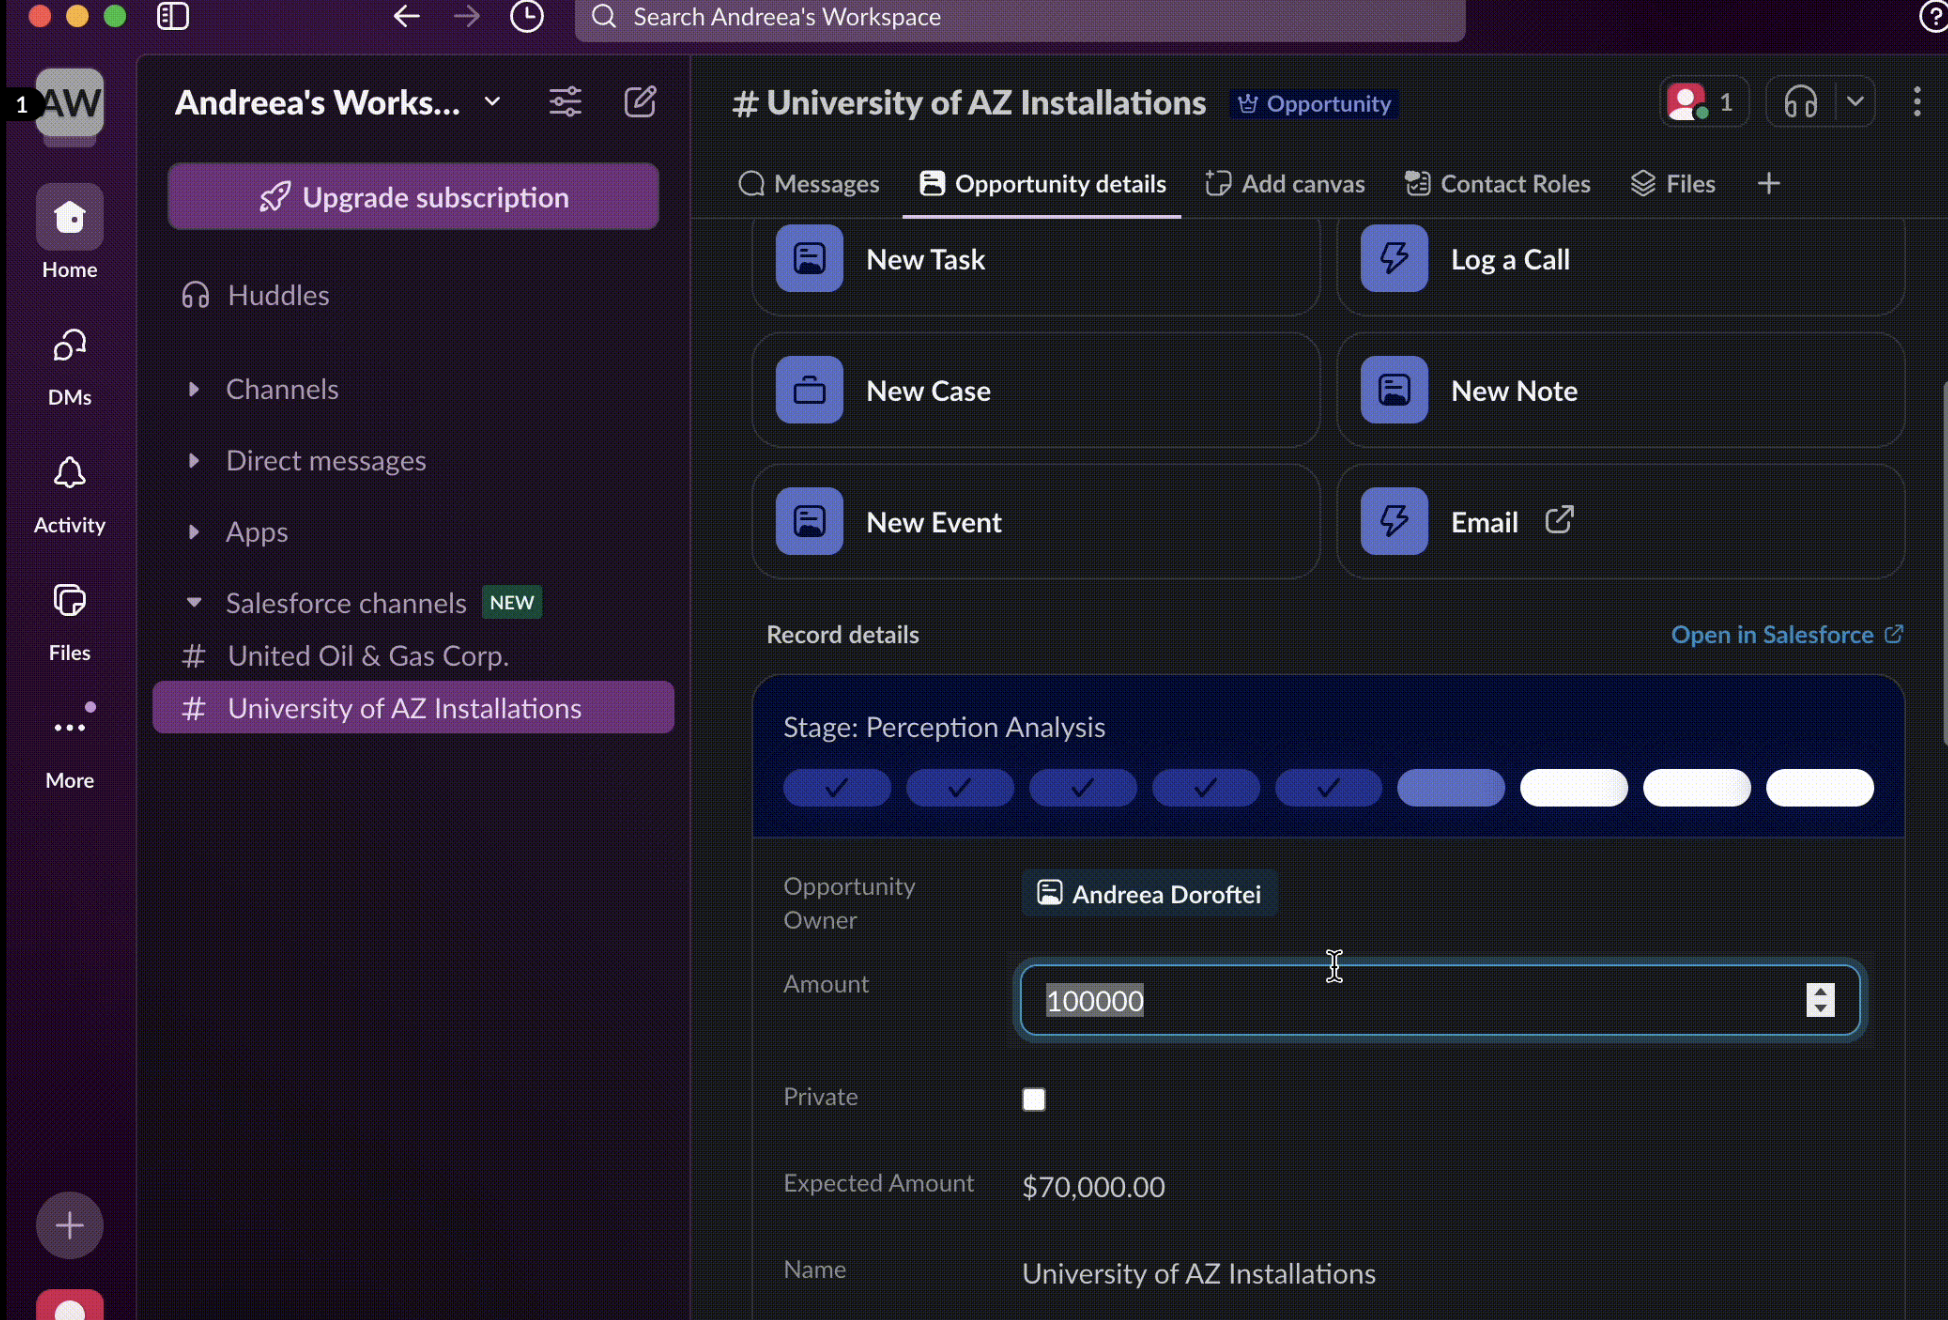Click Open in Salesforce link
The width and height of the screenshot is (1948, 1320).
(x=1787, y=635)
